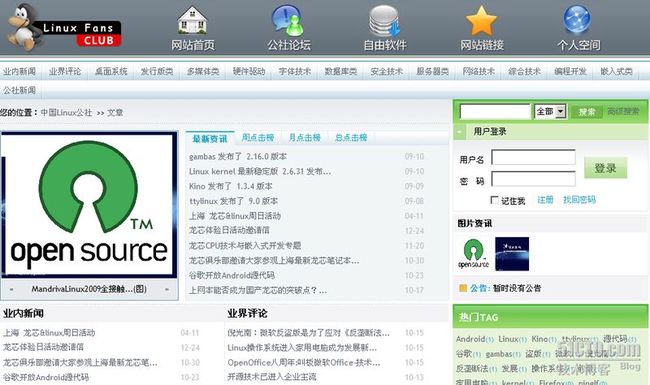This screenshot has height=385, width=650.
Task: Open 网站首页 house icon
Action: coord(192,20)
